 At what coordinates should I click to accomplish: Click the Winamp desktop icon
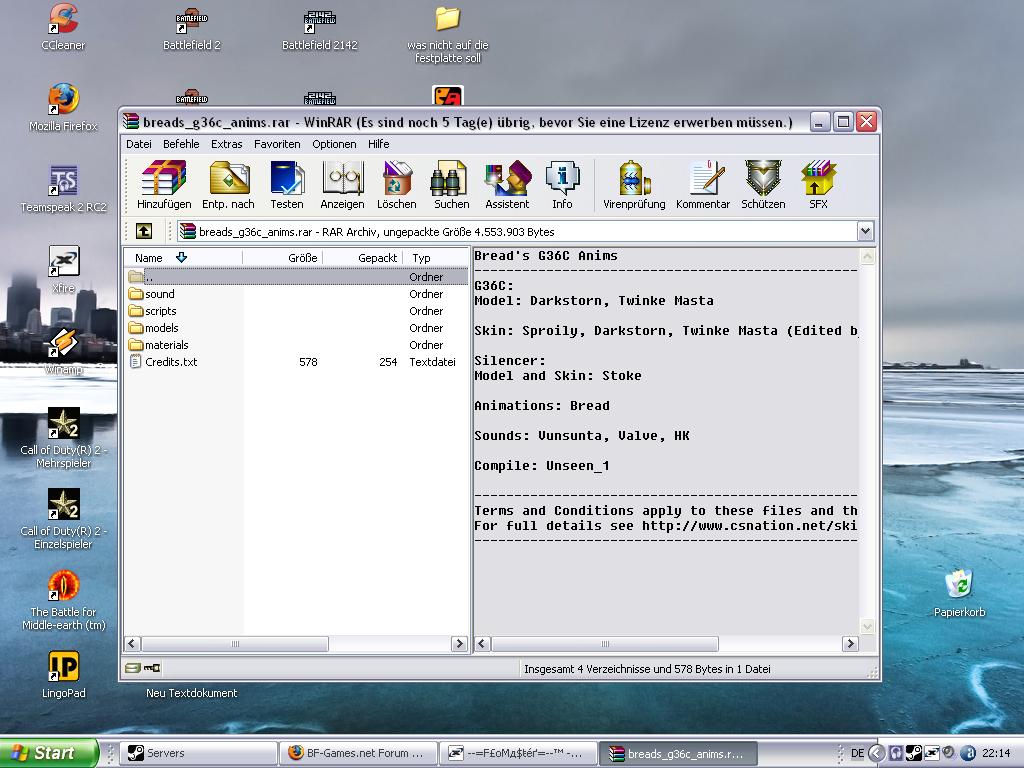(x=63, y=351)
